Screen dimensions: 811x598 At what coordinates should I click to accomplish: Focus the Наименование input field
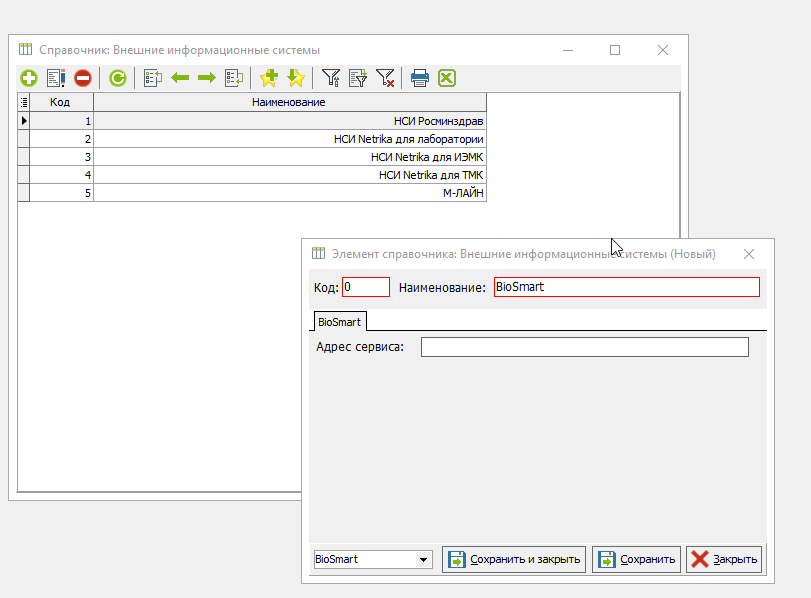point(627,287)
